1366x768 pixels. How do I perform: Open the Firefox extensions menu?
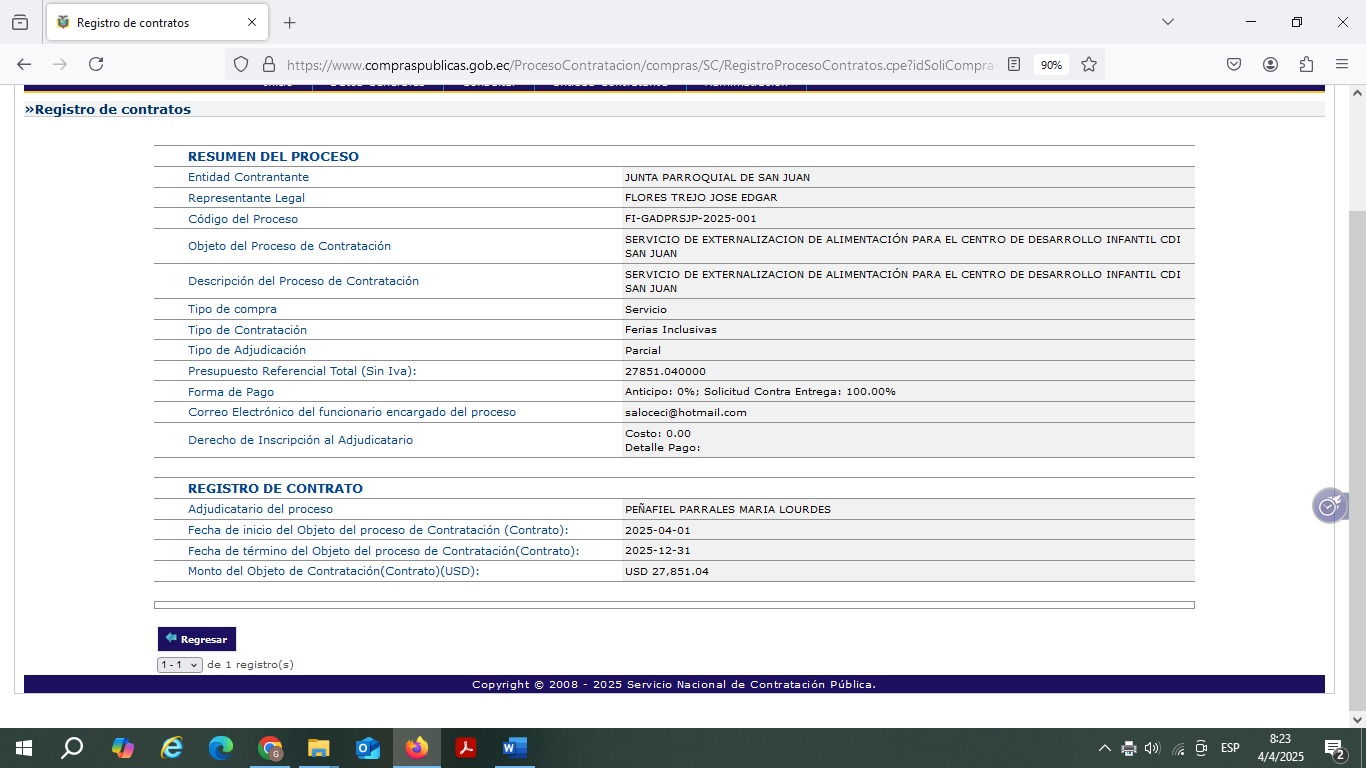pos(1306,64)
